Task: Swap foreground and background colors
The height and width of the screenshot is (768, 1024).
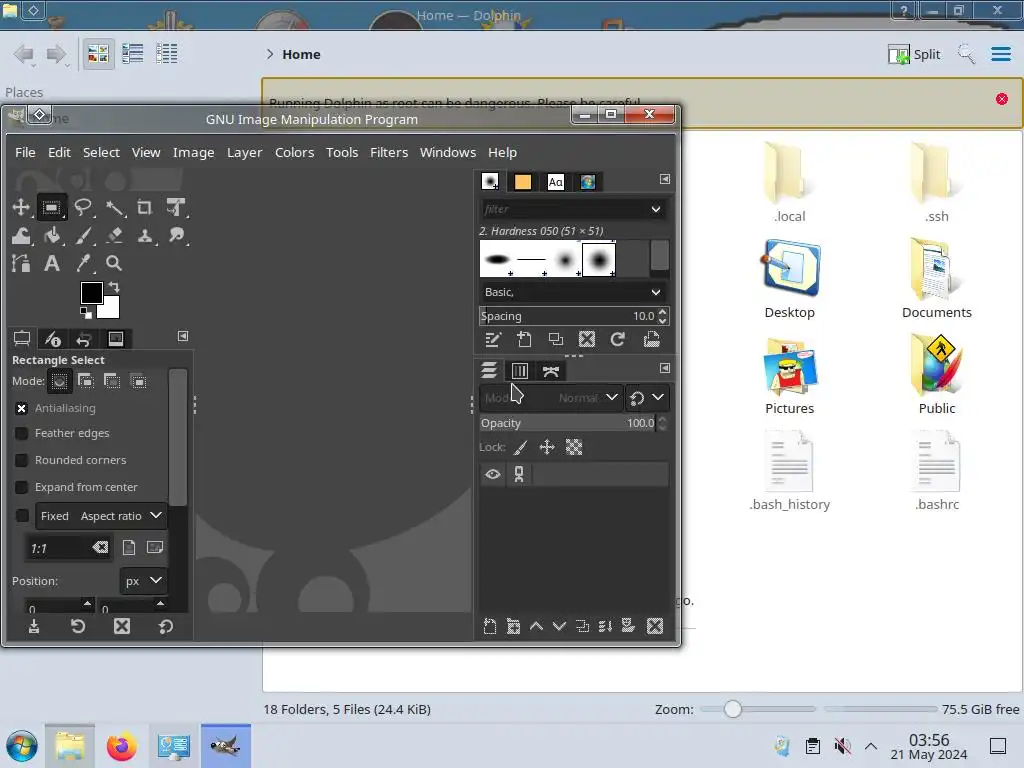Action: point(114,287)
